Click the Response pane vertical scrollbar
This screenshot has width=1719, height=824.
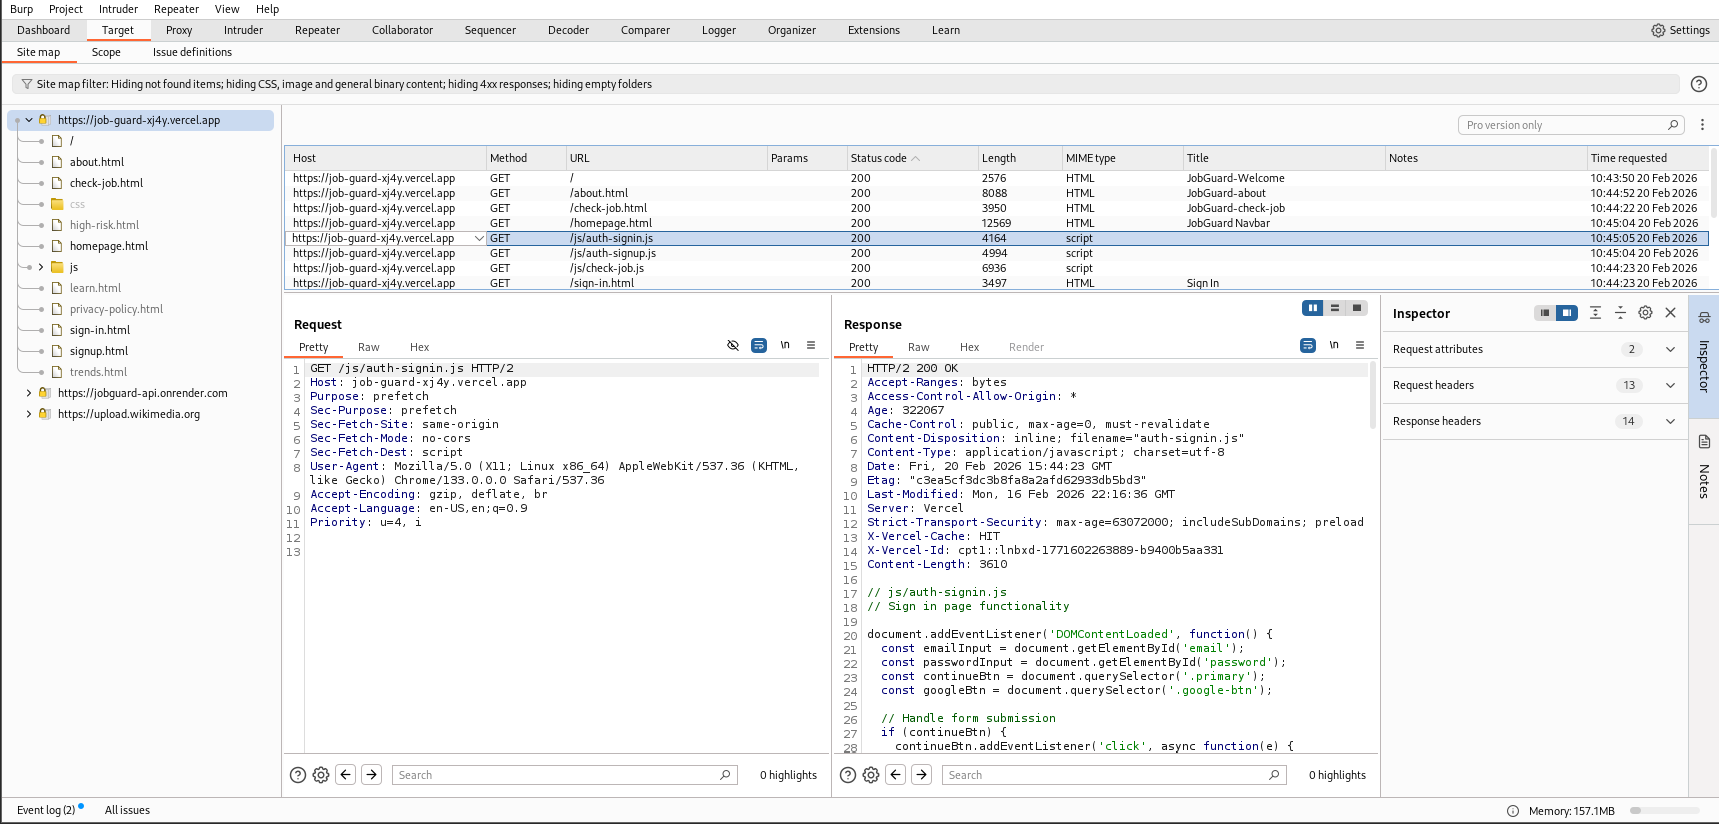1373,395
